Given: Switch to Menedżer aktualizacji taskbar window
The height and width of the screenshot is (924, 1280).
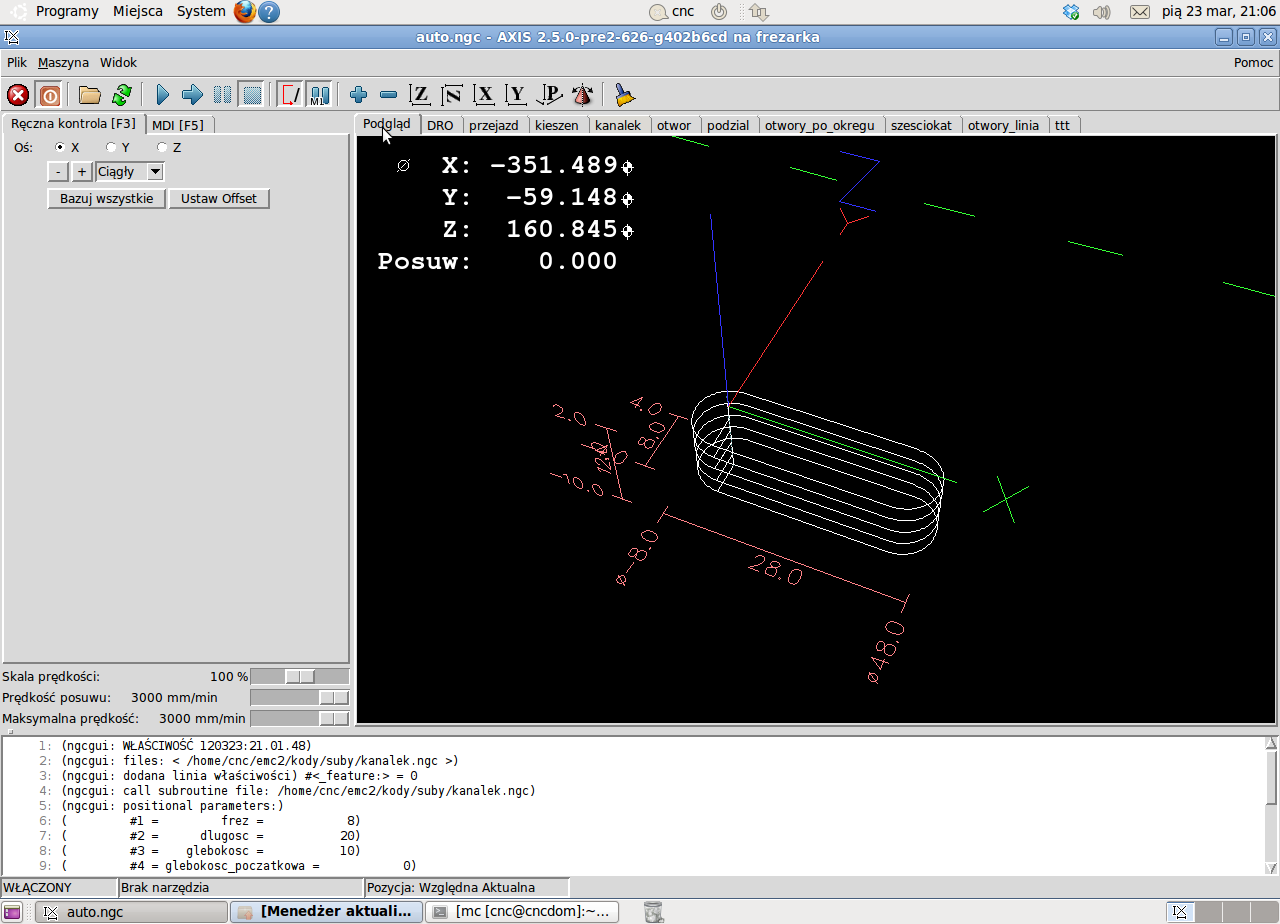Looking at the screenshot, I should coord(326,911).
